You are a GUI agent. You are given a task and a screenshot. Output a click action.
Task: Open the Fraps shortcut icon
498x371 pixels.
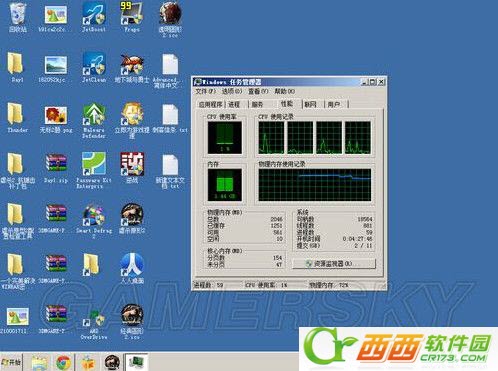pos(132,17)
